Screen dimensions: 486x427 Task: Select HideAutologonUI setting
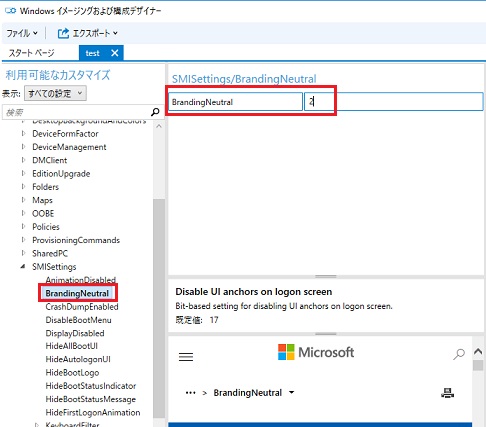(78, 359)
